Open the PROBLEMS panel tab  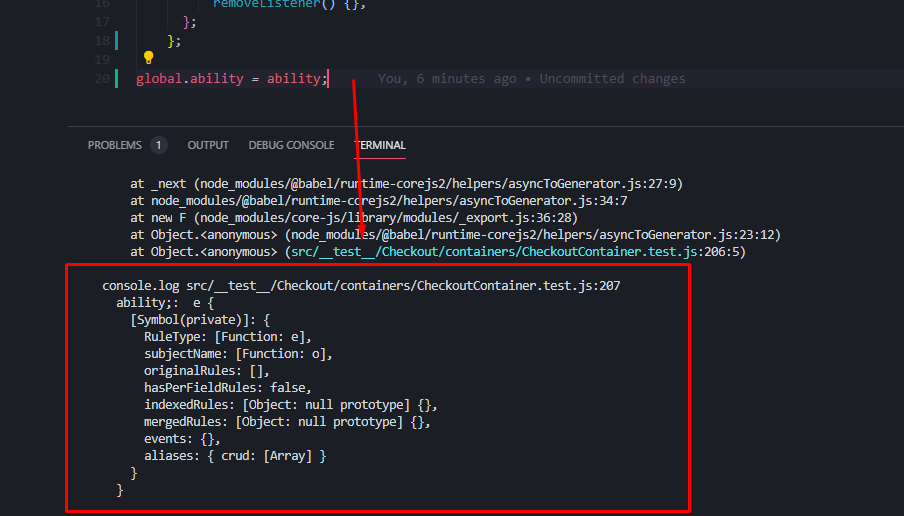coord(115,145)
